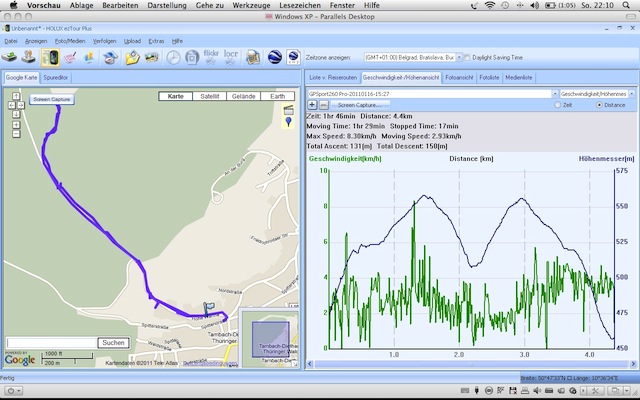The height and width of the screenshot is (400, 640).
Task: Click the map search input field
Action: [51, 342]
